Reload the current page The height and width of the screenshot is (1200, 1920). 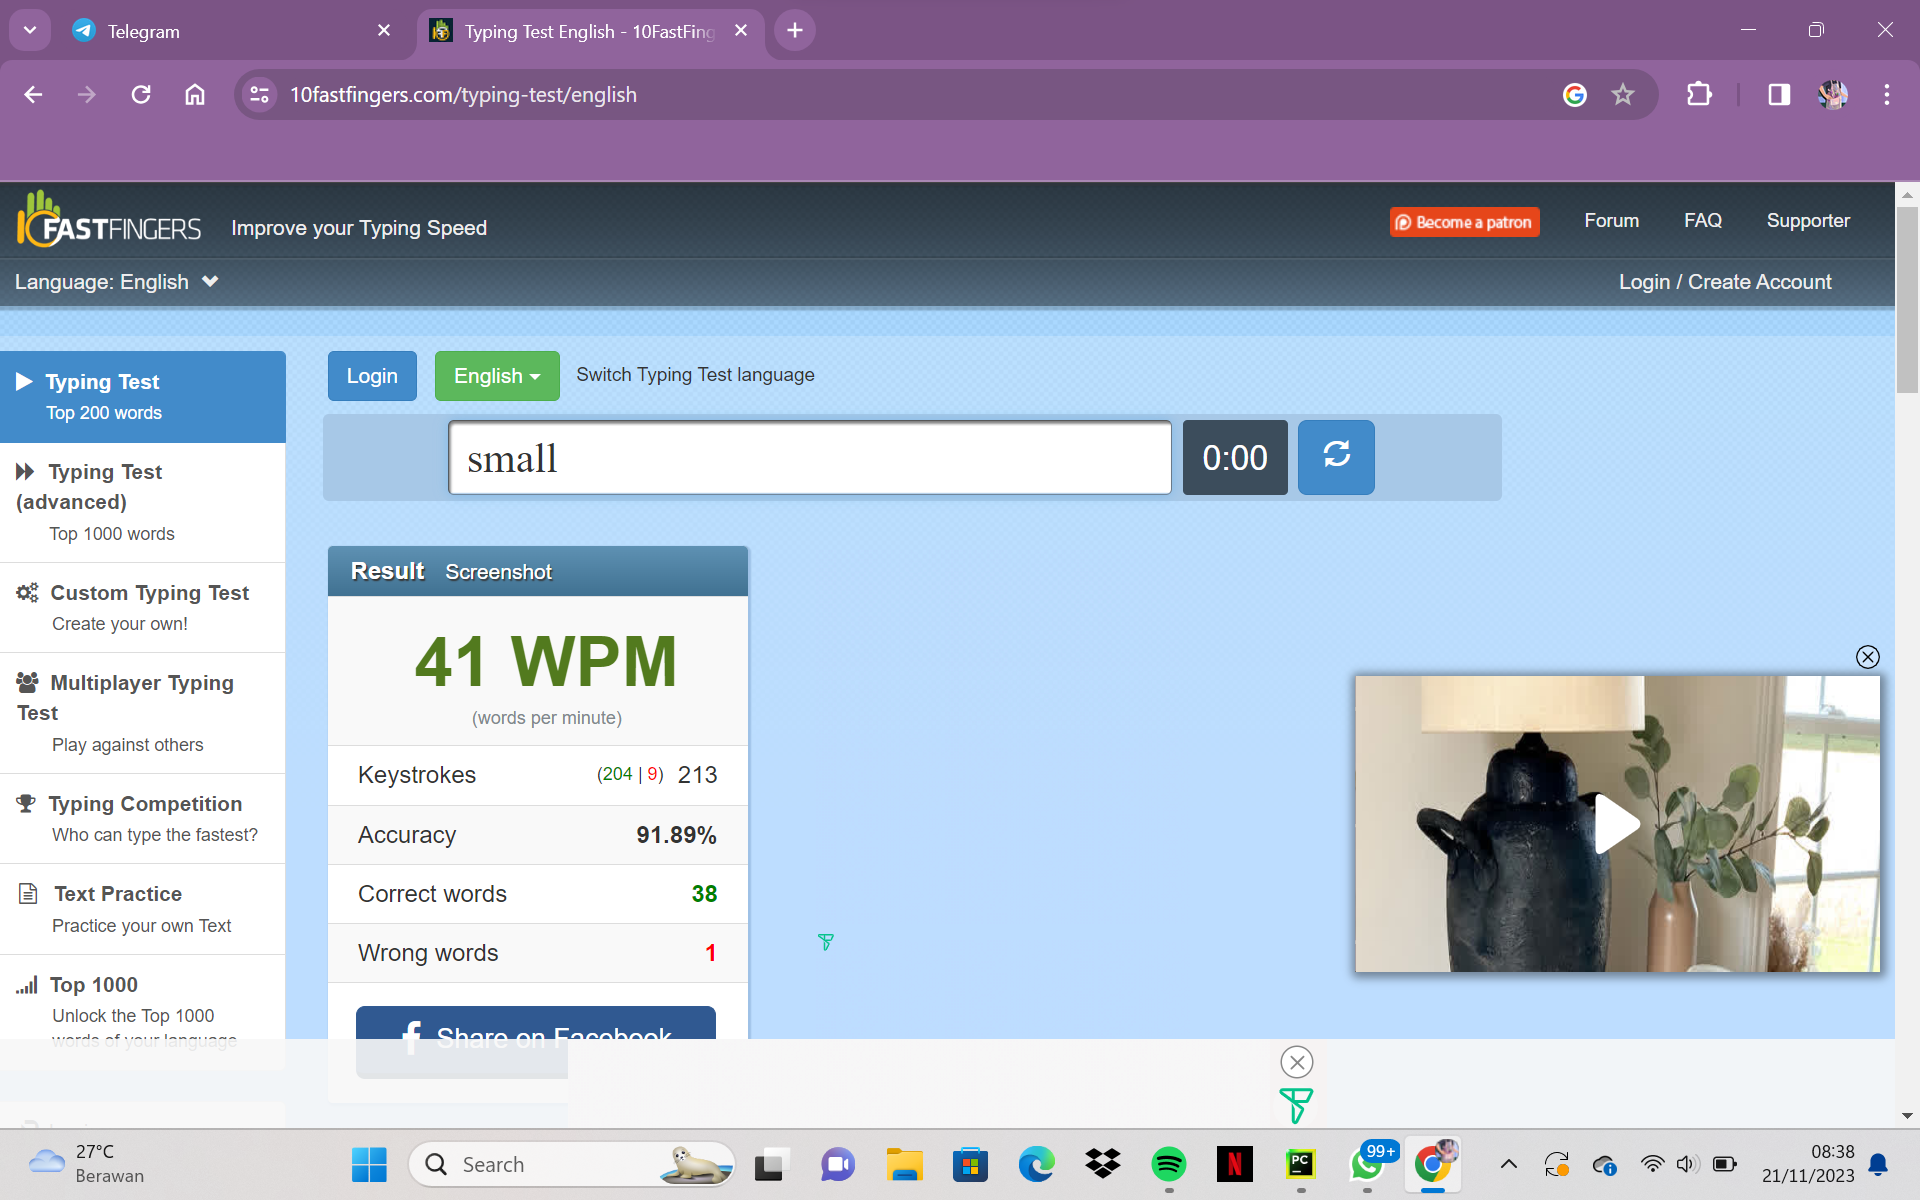coord(141,95)
